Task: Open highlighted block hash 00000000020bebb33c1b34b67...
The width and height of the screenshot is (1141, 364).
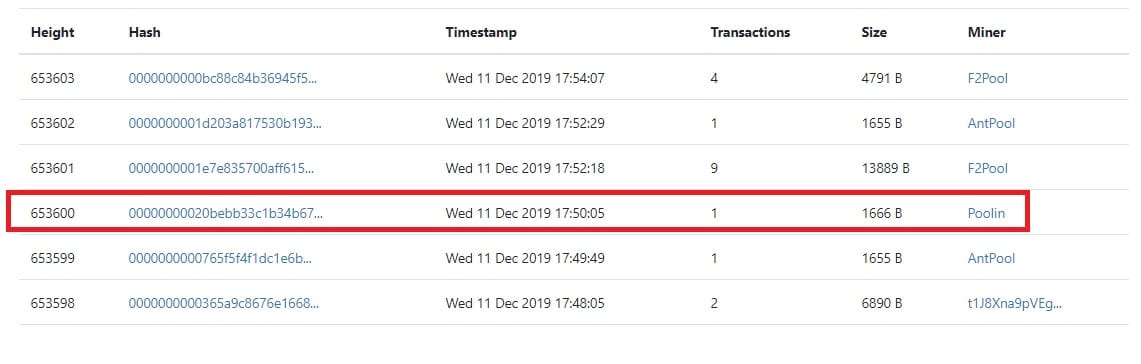Action: [226, 213]
